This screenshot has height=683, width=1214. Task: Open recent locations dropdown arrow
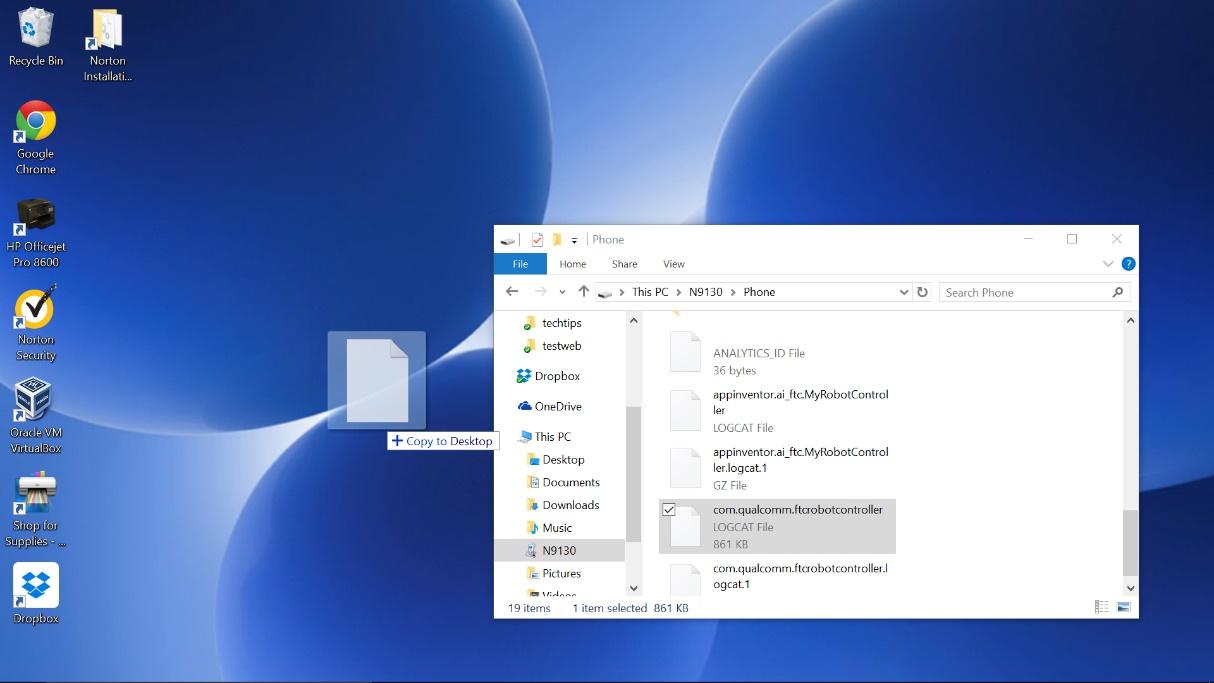[x=562, y=293]
